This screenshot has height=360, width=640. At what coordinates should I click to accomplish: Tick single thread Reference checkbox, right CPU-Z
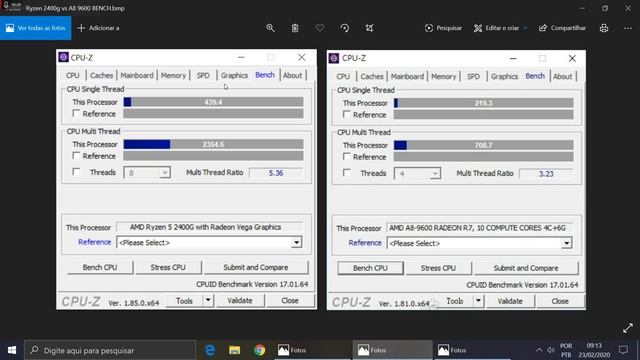pyautogui.click(x=347, y=114)
